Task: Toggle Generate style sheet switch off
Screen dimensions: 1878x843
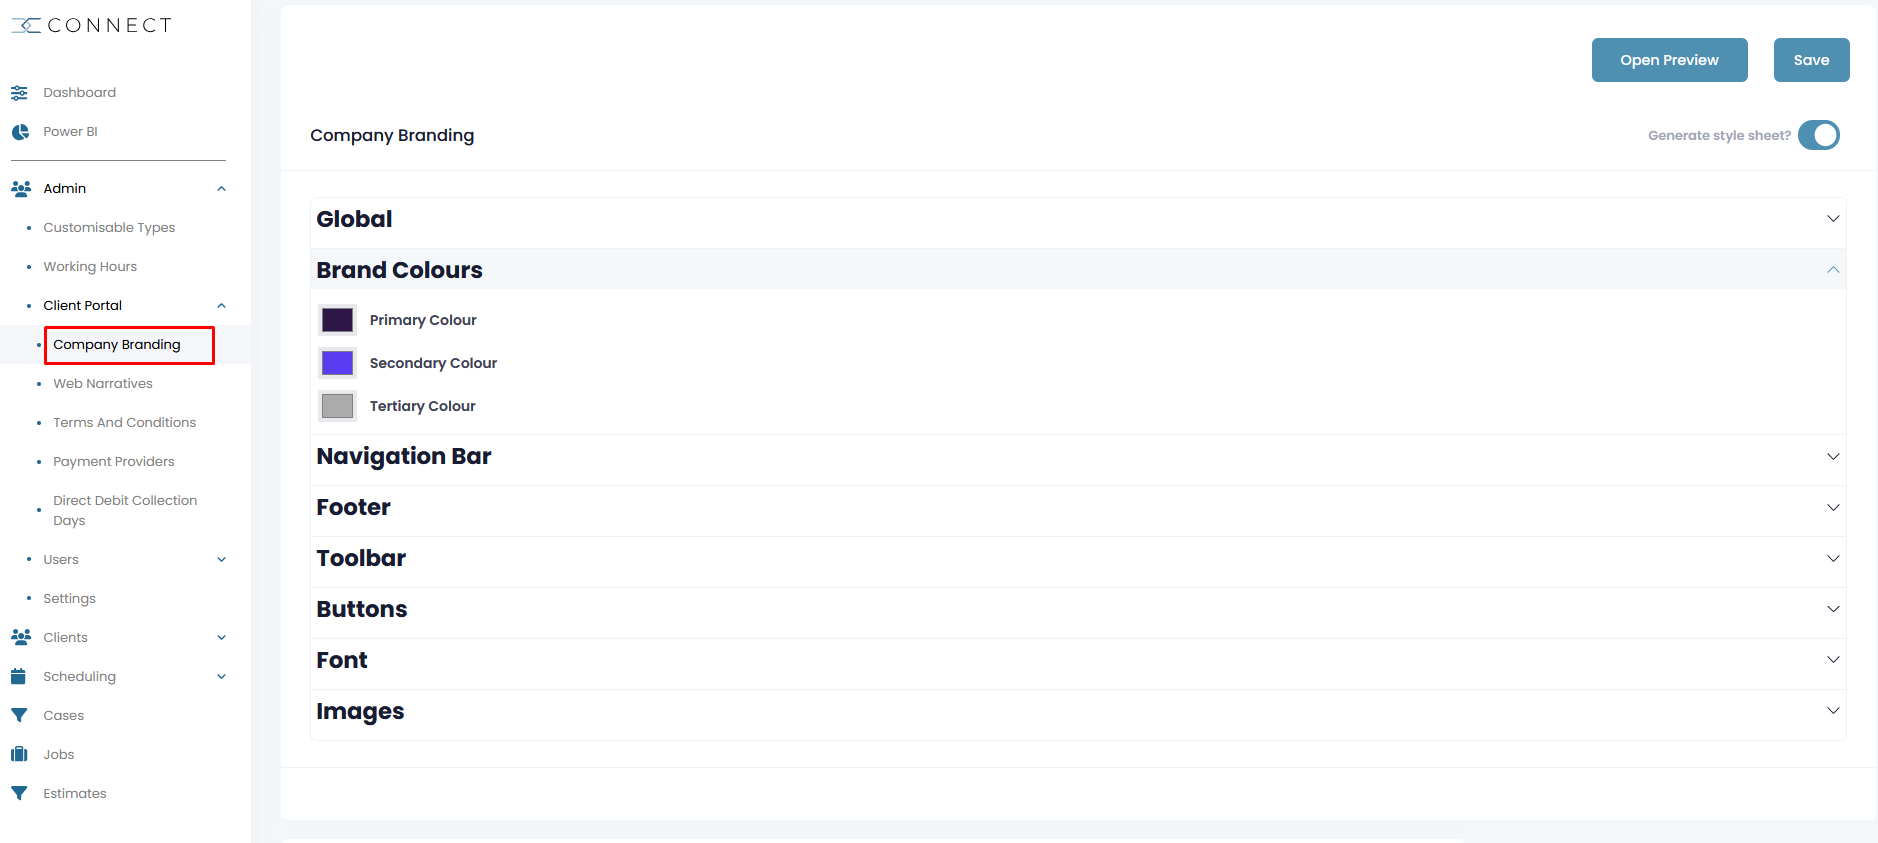Action: [x=1819, y=135]
